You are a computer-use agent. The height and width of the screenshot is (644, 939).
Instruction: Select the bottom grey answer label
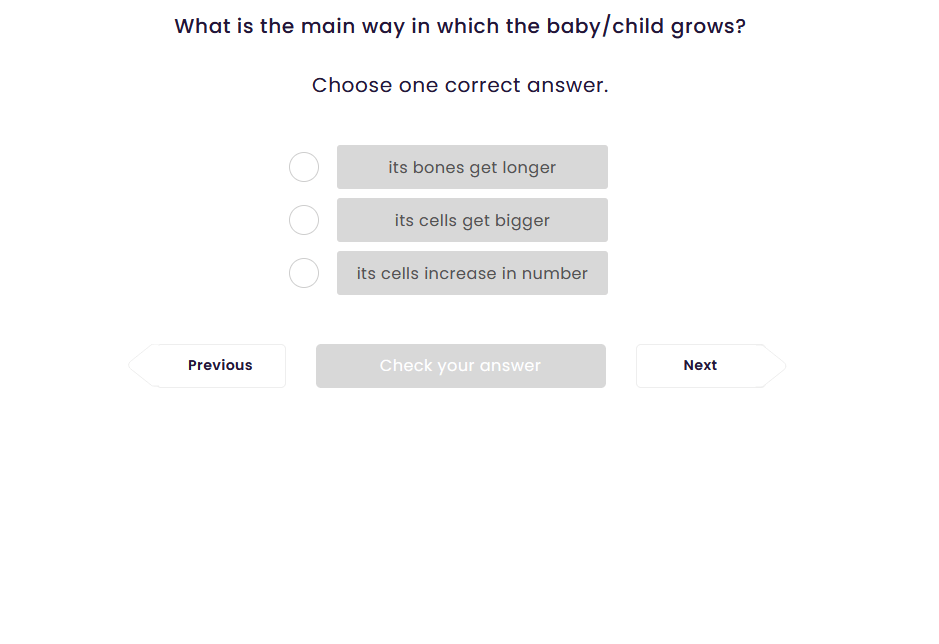pyautogui.click(x=472, y=273)
